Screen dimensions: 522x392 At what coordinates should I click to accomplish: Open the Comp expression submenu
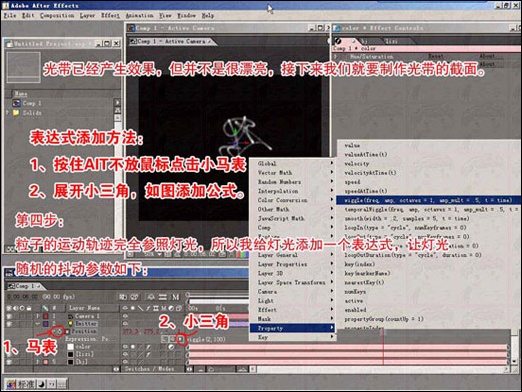(292, 228)
